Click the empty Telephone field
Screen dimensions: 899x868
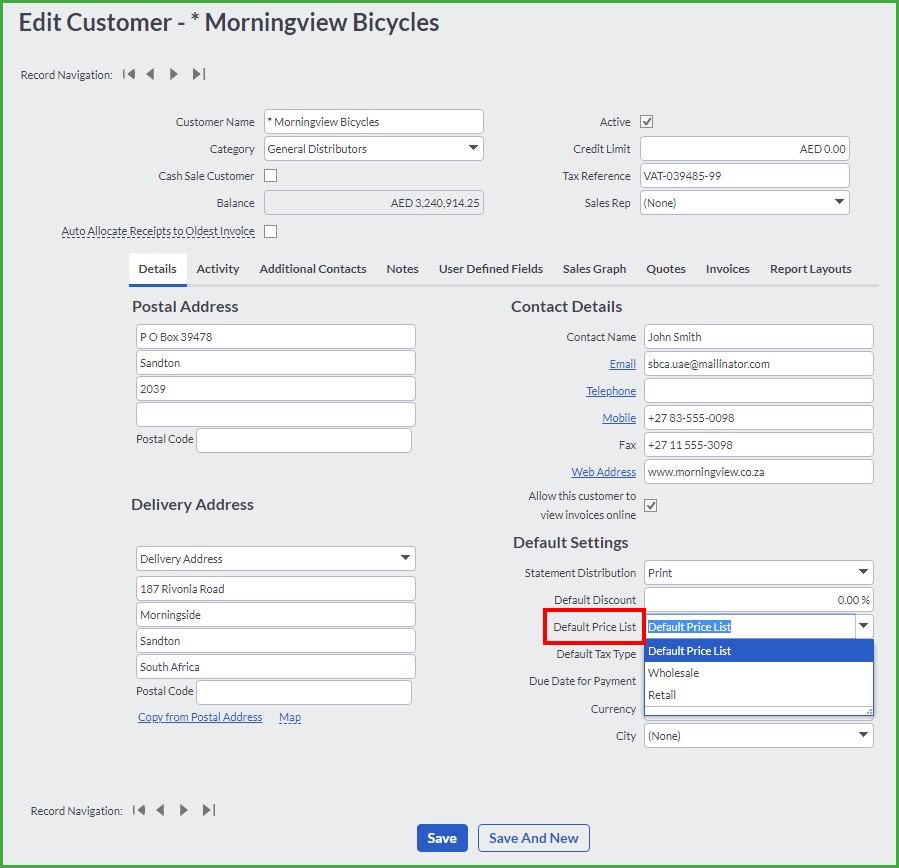coord(759,390)
